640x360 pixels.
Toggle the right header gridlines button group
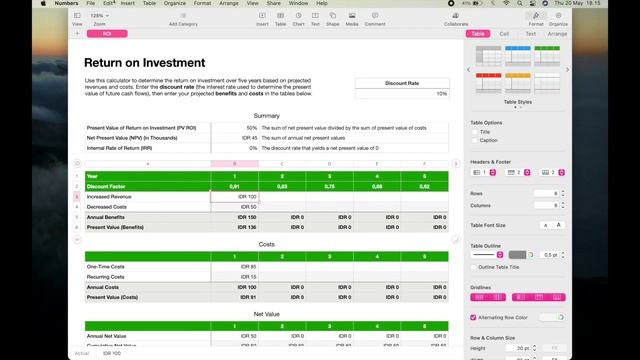pos(538,297)
